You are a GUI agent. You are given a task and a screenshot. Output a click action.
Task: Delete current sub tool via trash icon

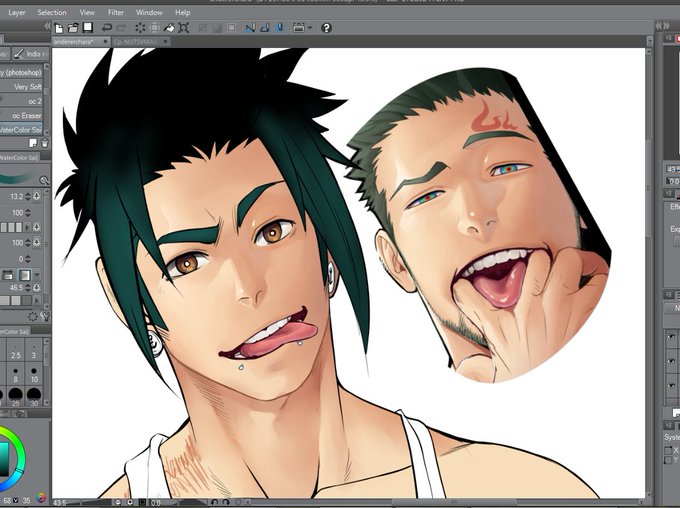(44, 143)
